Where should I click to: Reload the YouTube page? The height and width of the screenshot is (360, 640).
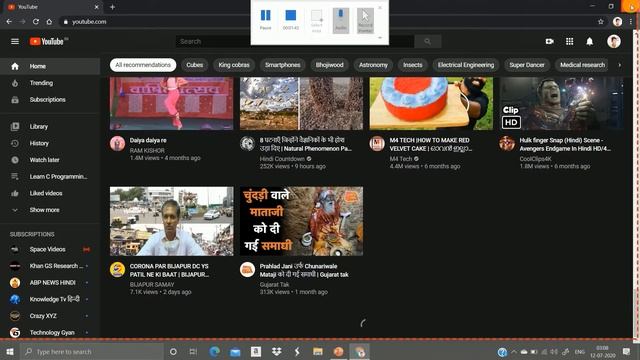(x=36, y=22)
